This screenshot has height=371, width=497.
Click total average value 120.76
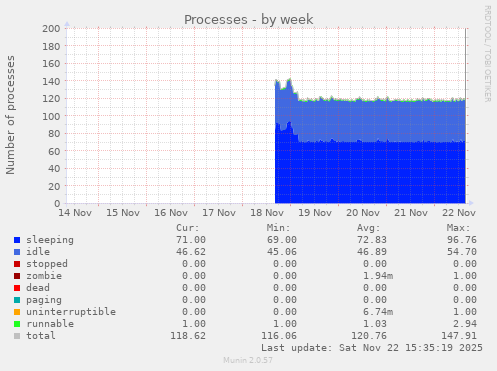click(x=369, y=336)
